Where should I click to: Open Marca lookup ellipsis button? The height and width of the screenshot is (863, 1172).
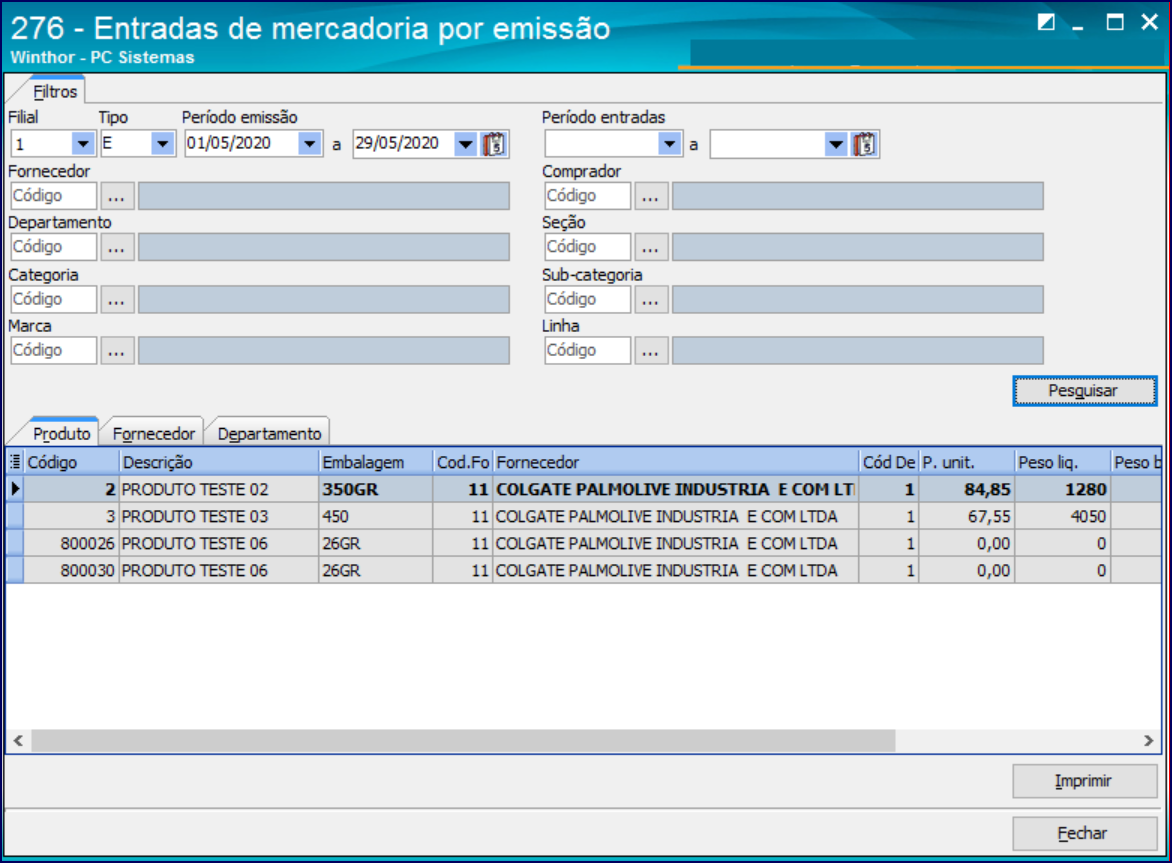117,350
